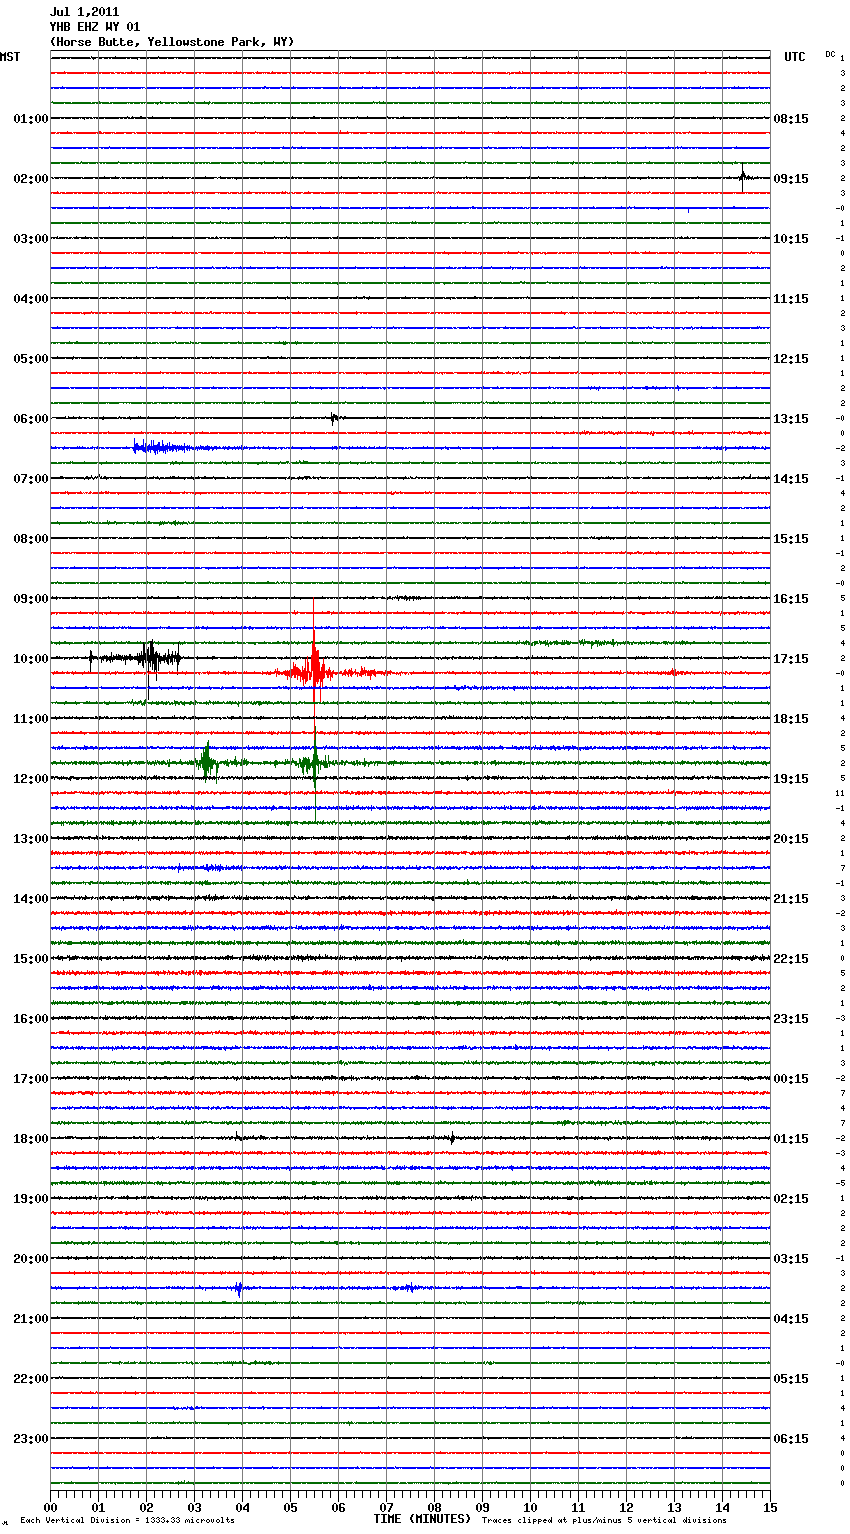Viewport: 850px width, 1534px height.
Task: Click the '06:00' MST time label
Action: click(x=31, y=419)
